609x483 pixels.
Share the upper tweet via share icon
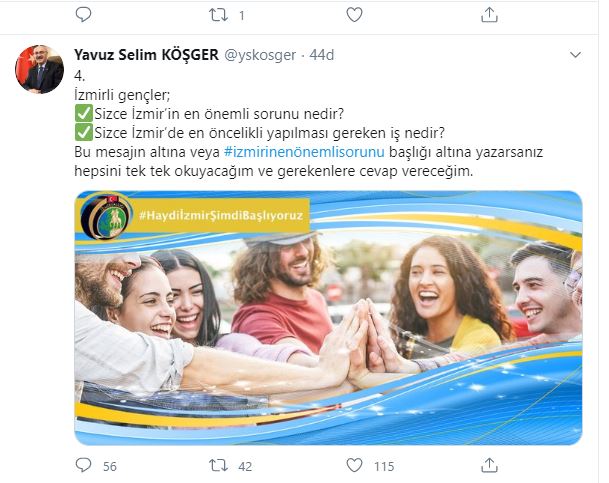click(x=489, y=15)
